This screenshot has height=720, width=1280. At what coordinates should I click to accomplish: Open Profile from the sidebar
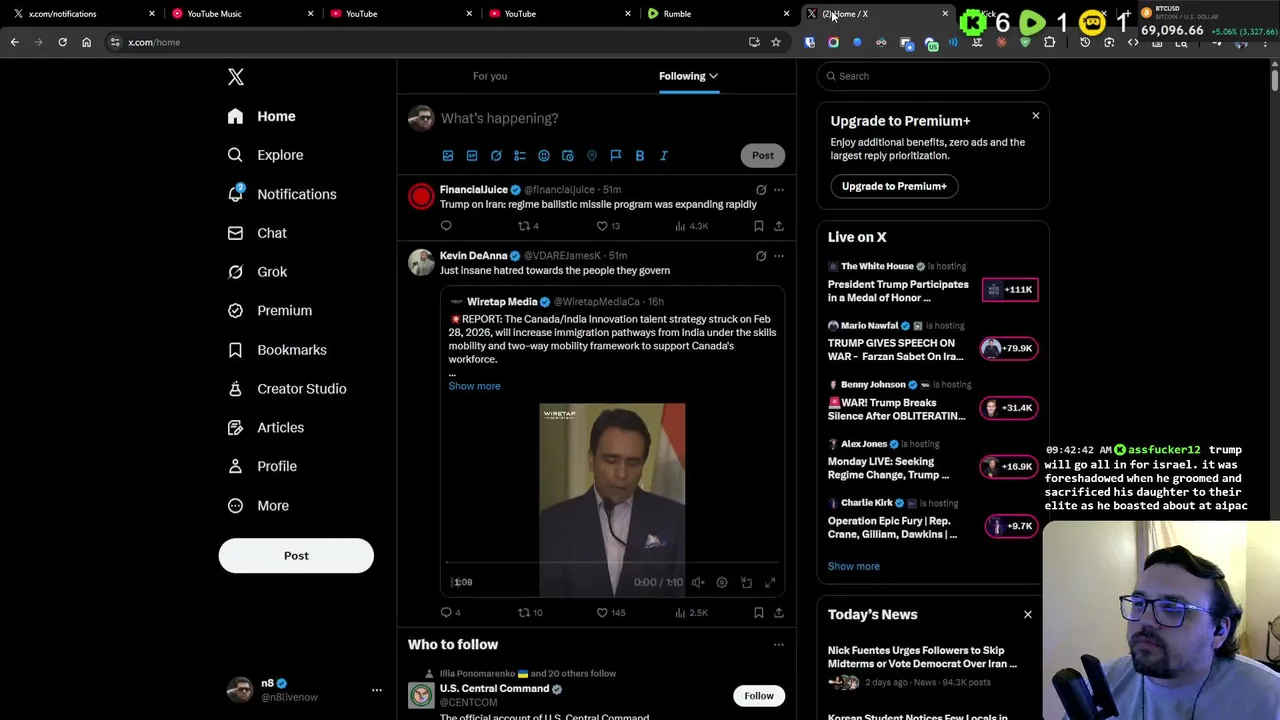[262, 466]
